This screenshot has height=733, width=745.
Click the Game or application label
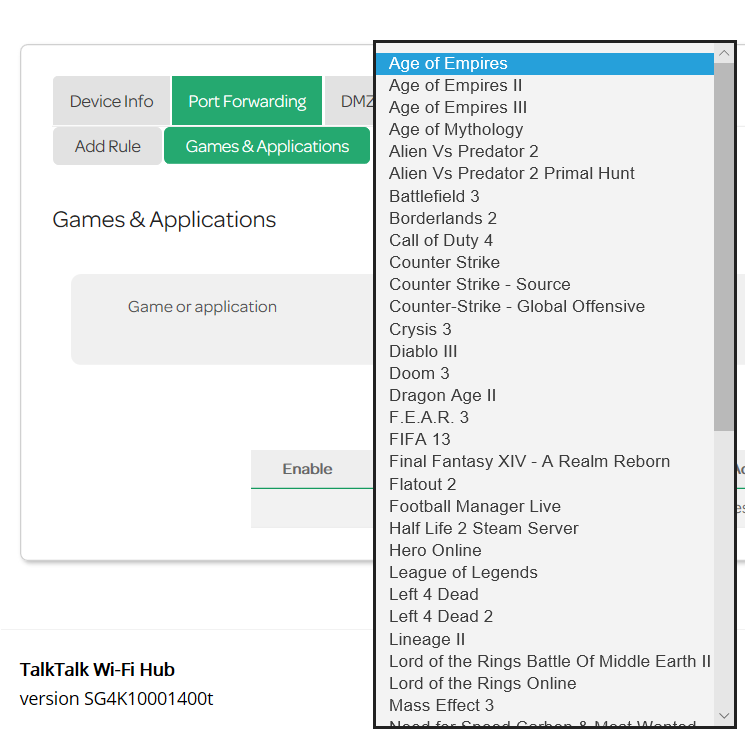pos(202,307)
